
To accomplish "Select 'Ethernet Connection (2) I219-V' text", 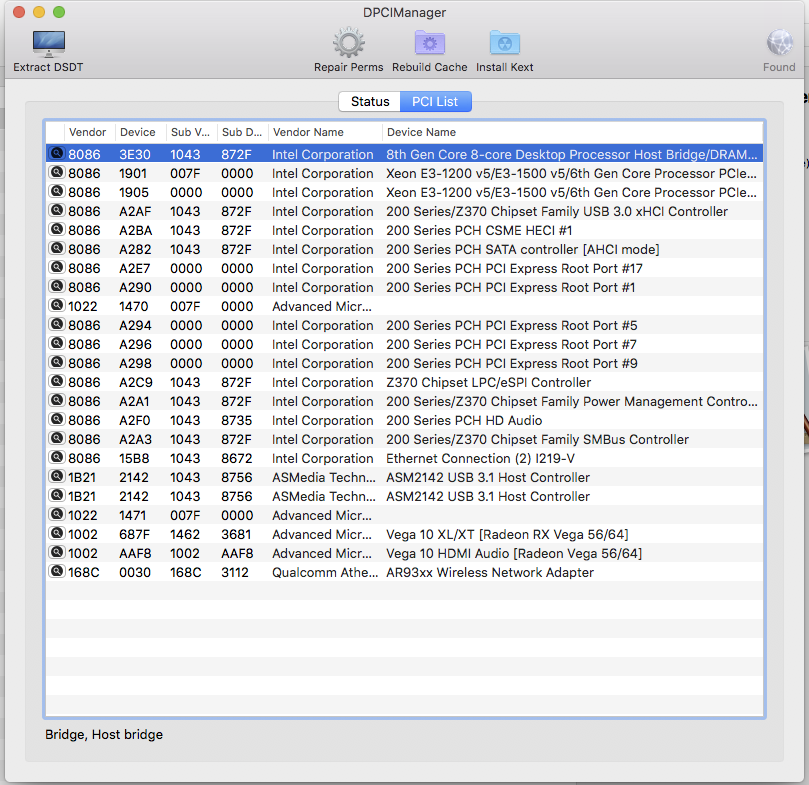I will click(480, 458).
